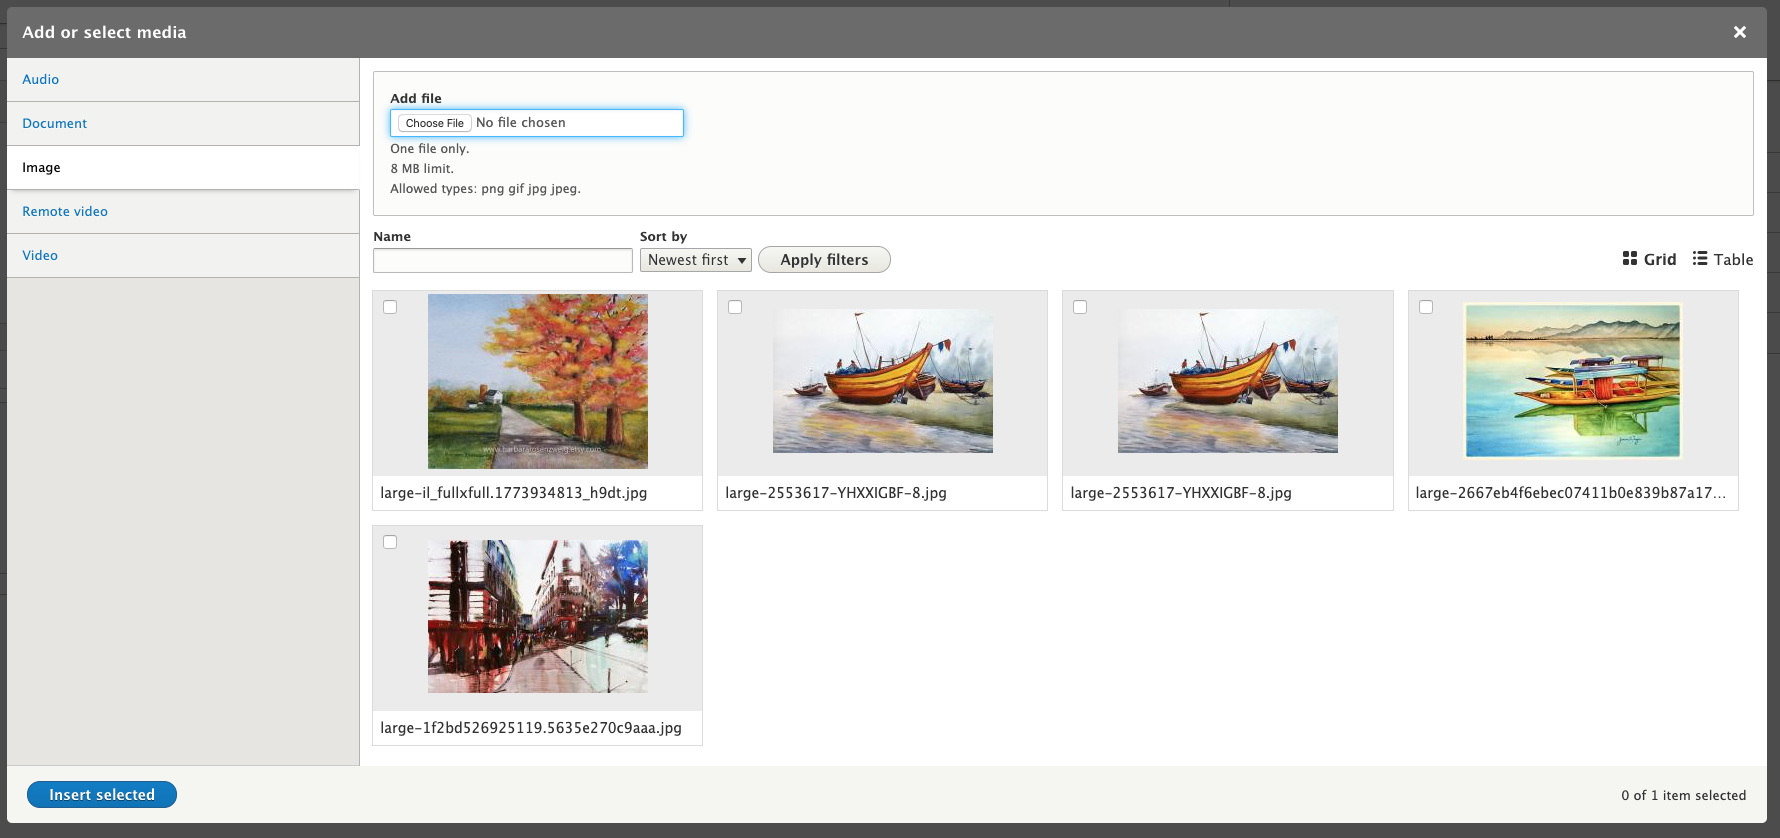Viewport: 1780px width, 838px height.
Task: Open the Sort by dropdown
Action: [x=696, y=260]
